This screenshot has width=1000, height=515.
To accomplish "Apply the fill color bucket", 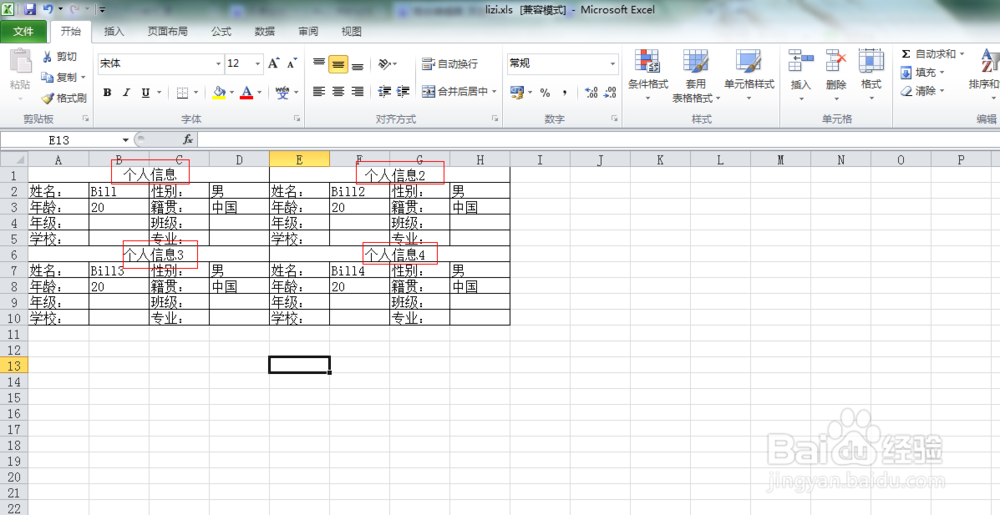I will [219, 92].
